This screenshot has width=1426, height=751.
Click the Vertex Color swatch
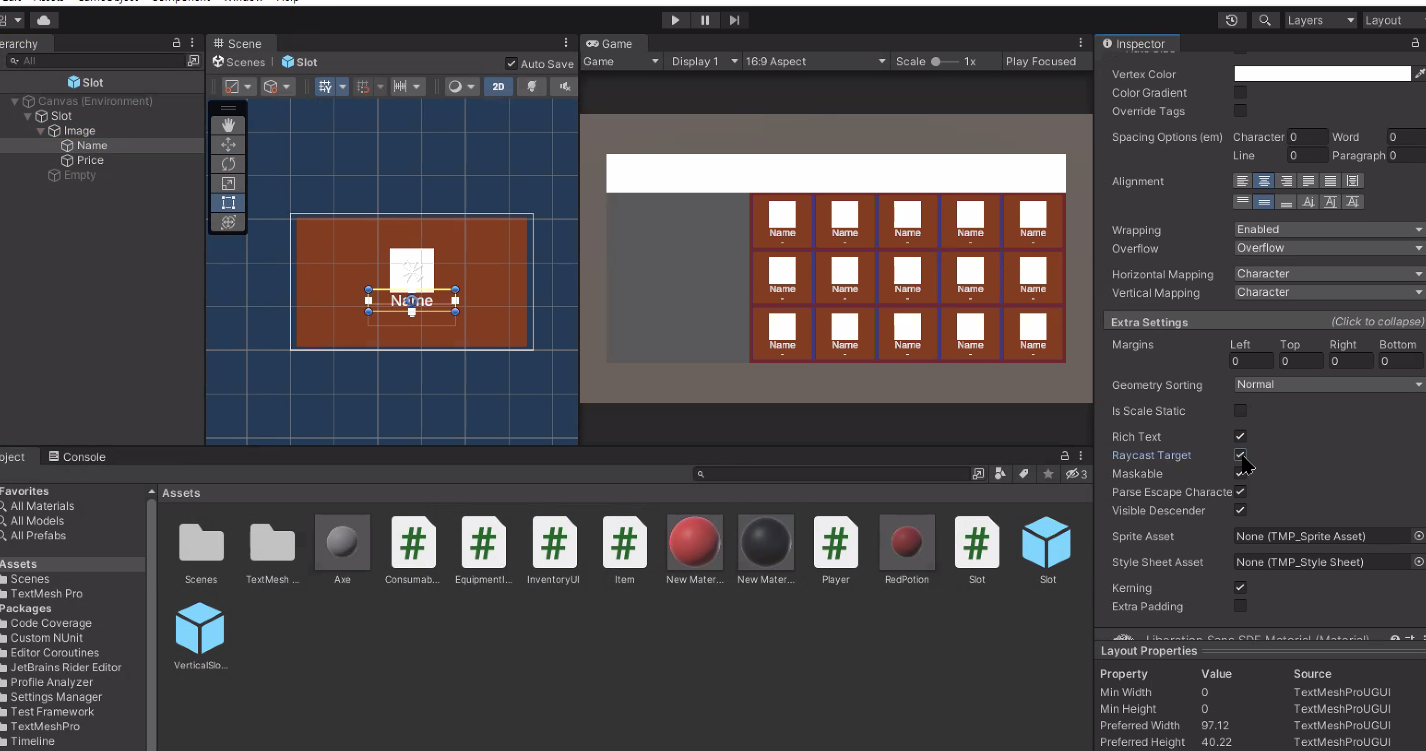pos(1322,74)
